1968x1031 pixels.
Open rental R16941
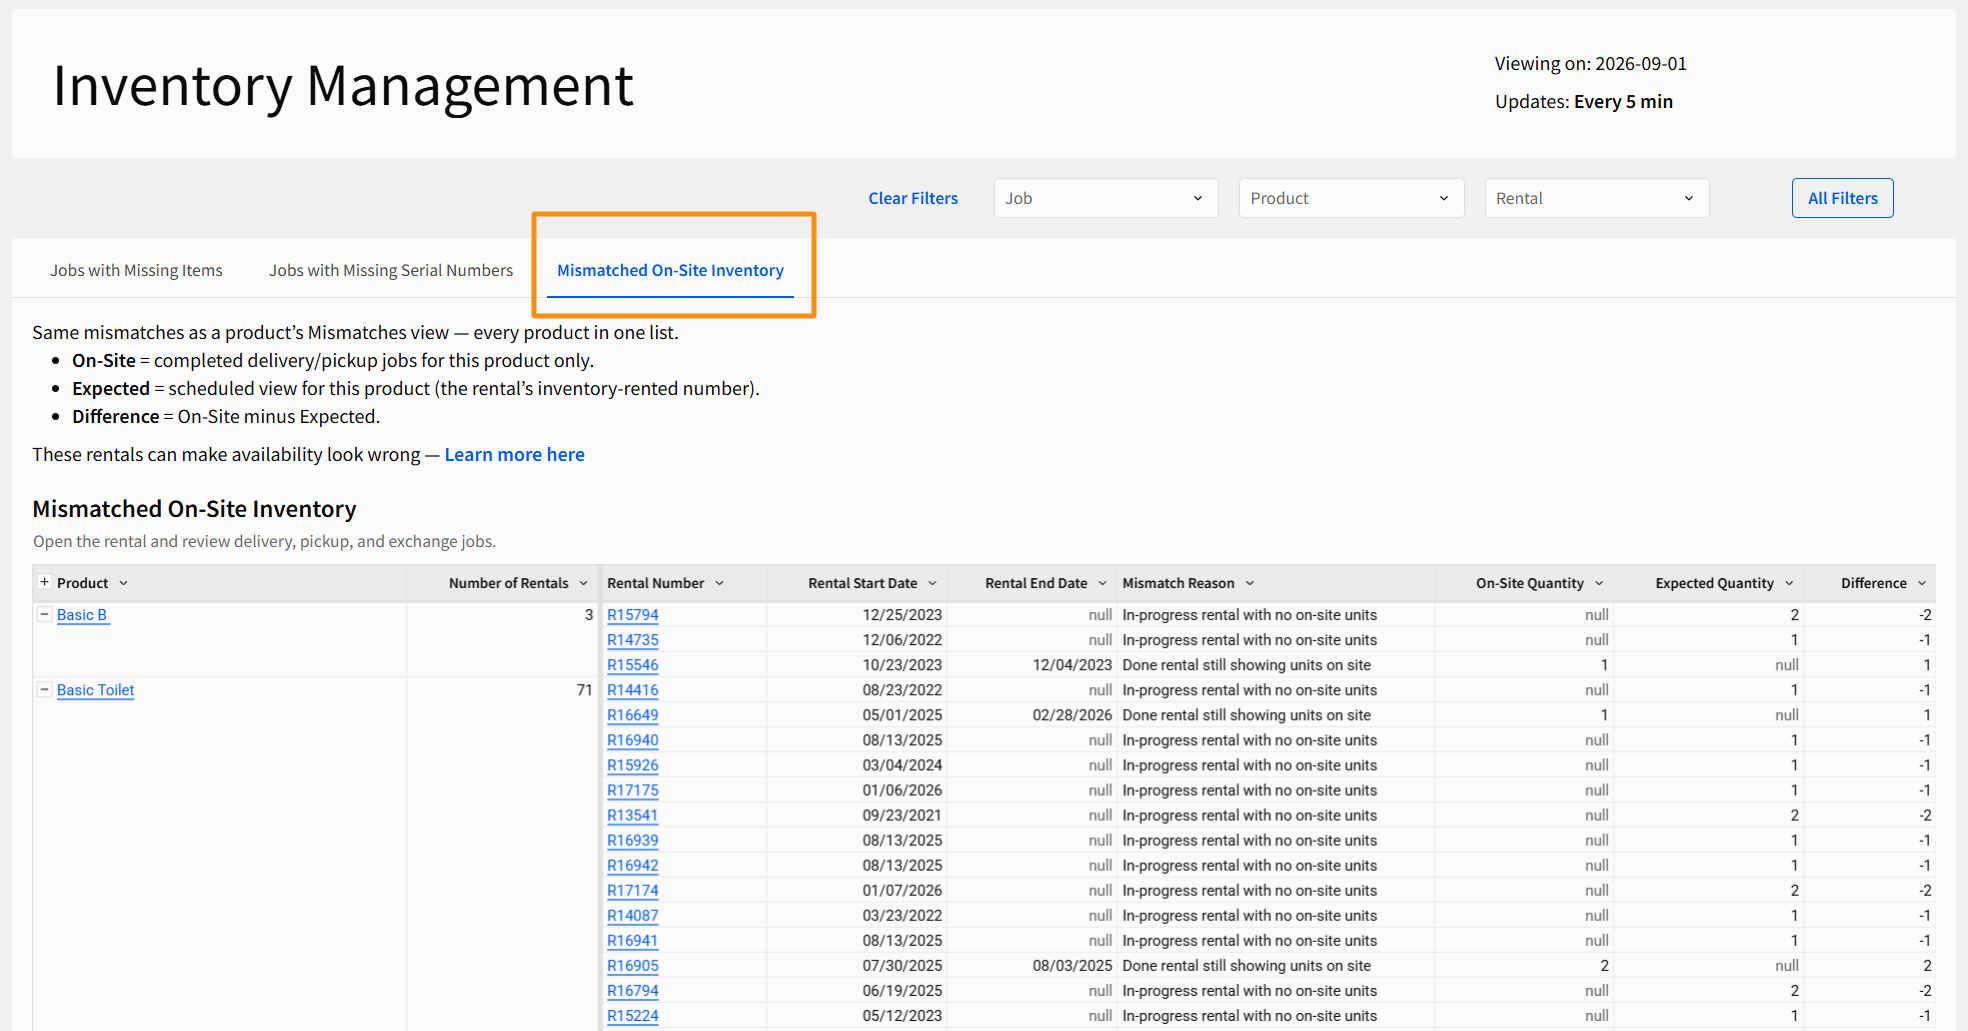633,940
